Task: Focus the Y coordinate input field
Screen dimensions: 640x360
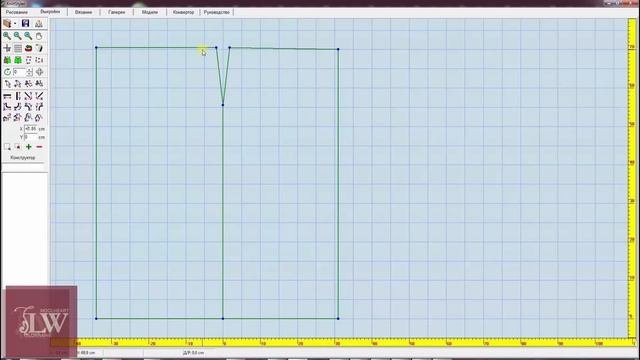Action: tap(31, 137)
